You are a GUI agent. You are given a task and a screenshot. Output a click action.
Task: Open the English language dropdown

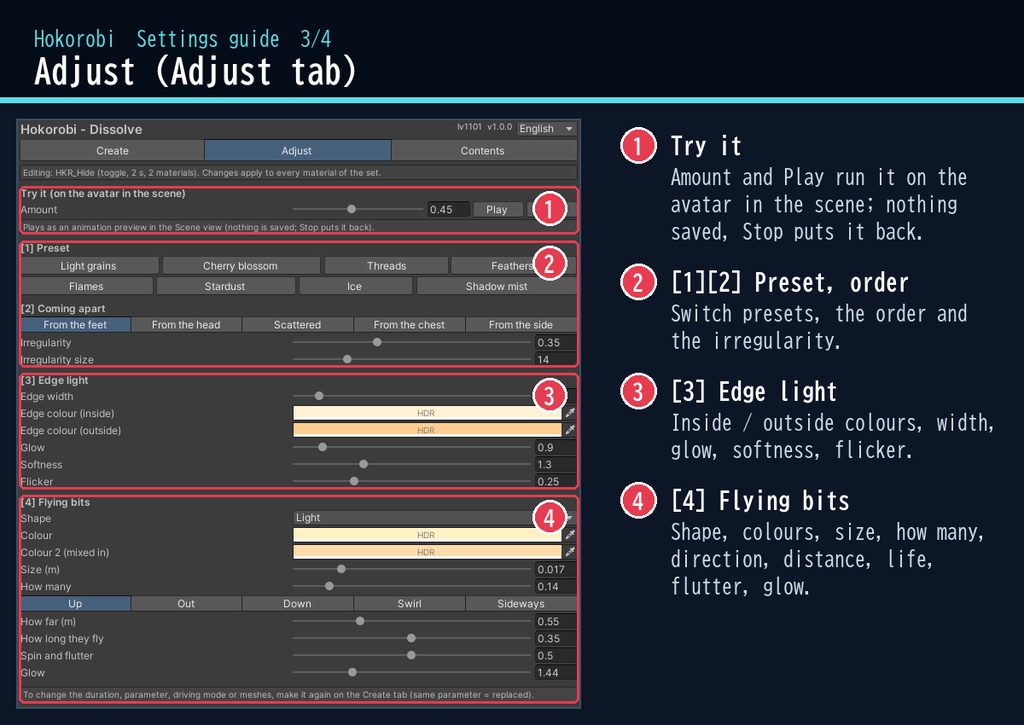coord(546,129)
